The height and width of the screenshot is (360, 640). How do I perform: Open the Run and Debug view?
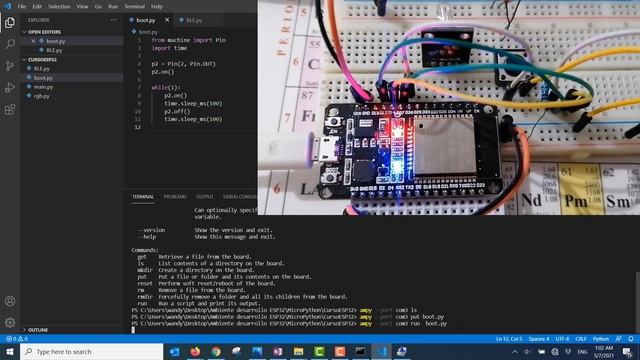coord(10,87)
